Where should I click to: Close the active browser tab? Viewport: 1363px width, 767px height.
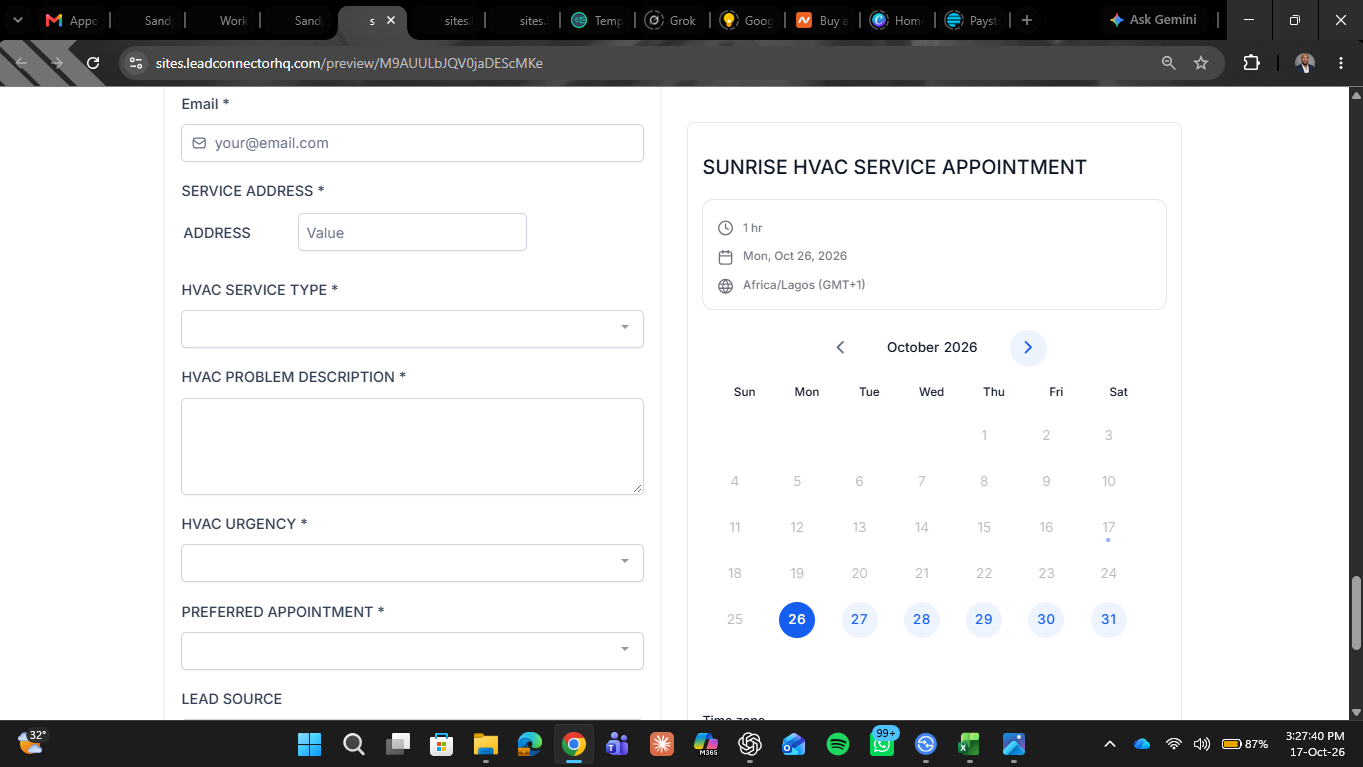click(390, 20)
